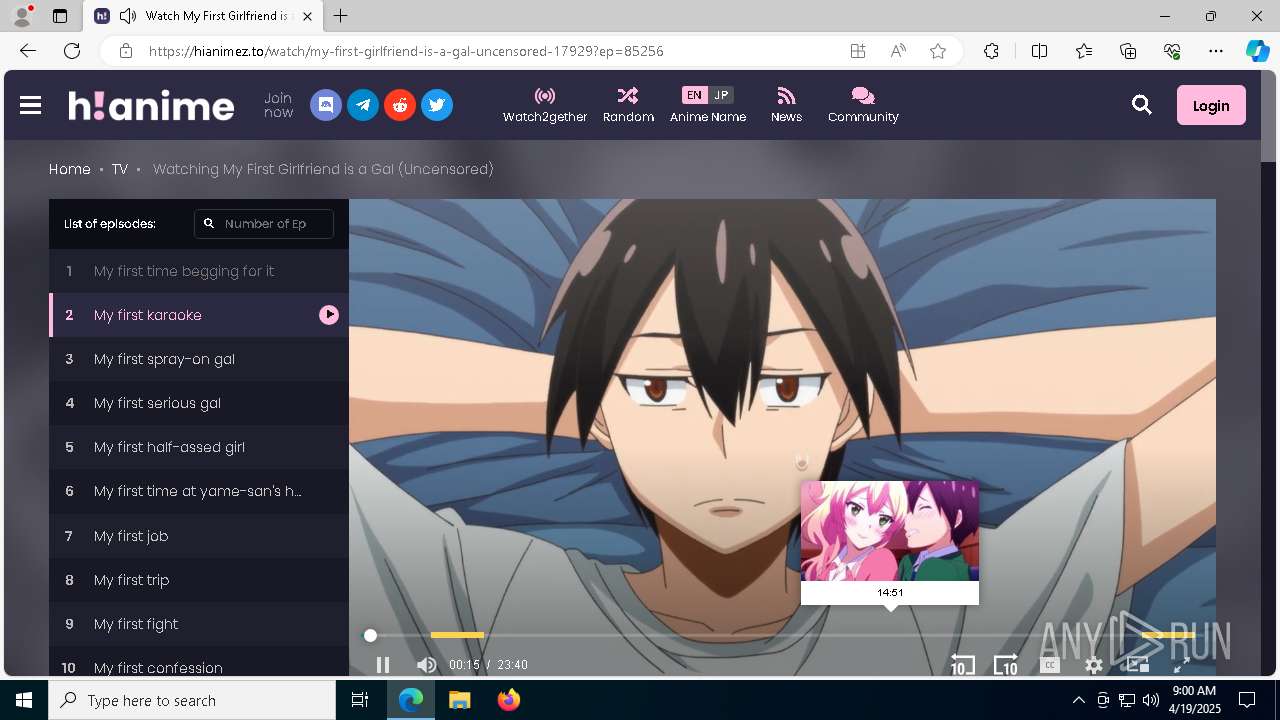
Task: Pause the video playback
Action: tap(383, 665)
